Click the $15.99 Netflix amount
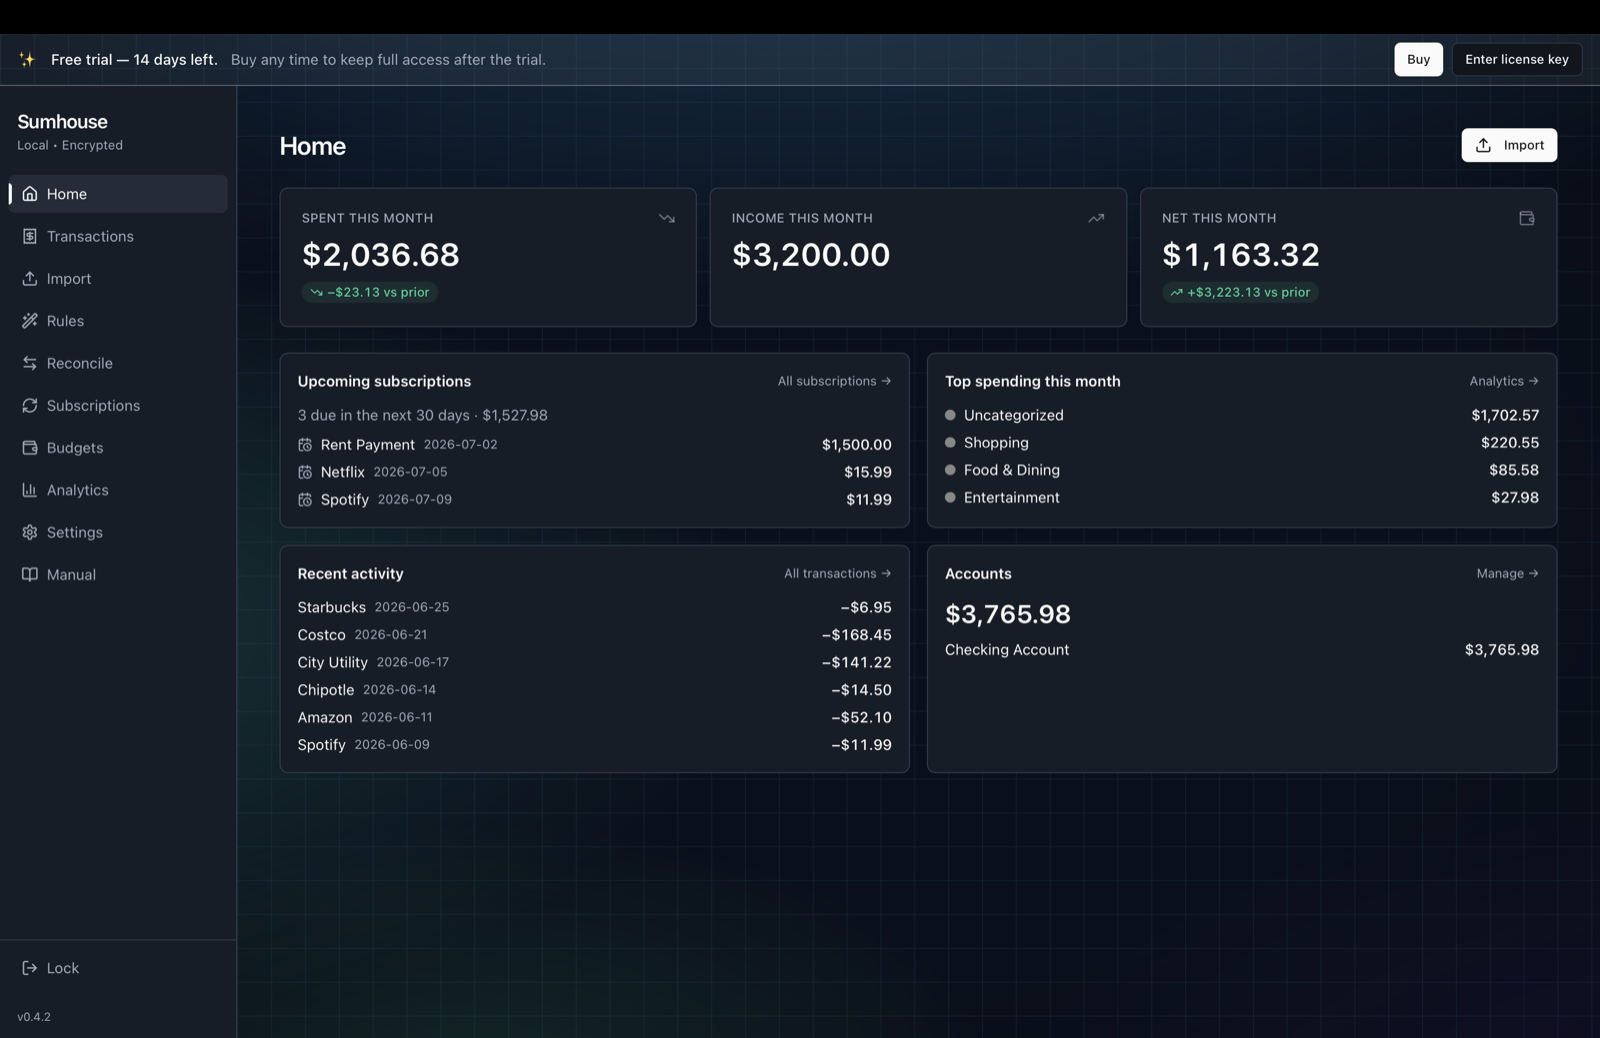 click(x=867, y=472)
